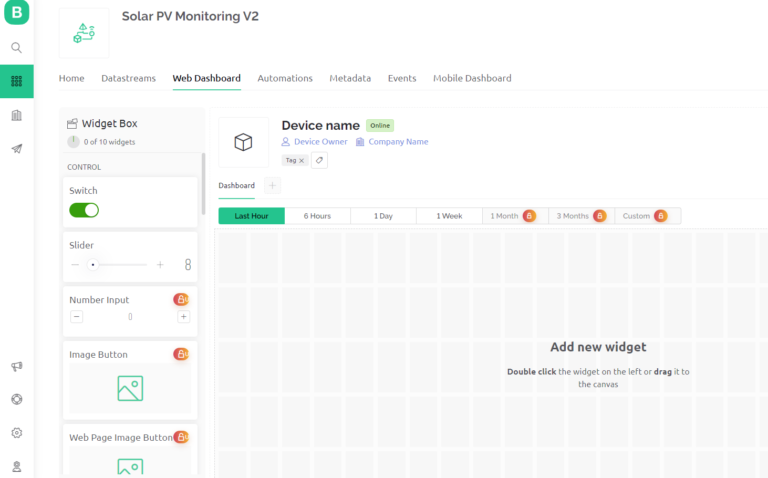The width and height of the screenshot is (768, 478).
Task: Click the Blynk logo icon
Action: (x=17, y=12)
